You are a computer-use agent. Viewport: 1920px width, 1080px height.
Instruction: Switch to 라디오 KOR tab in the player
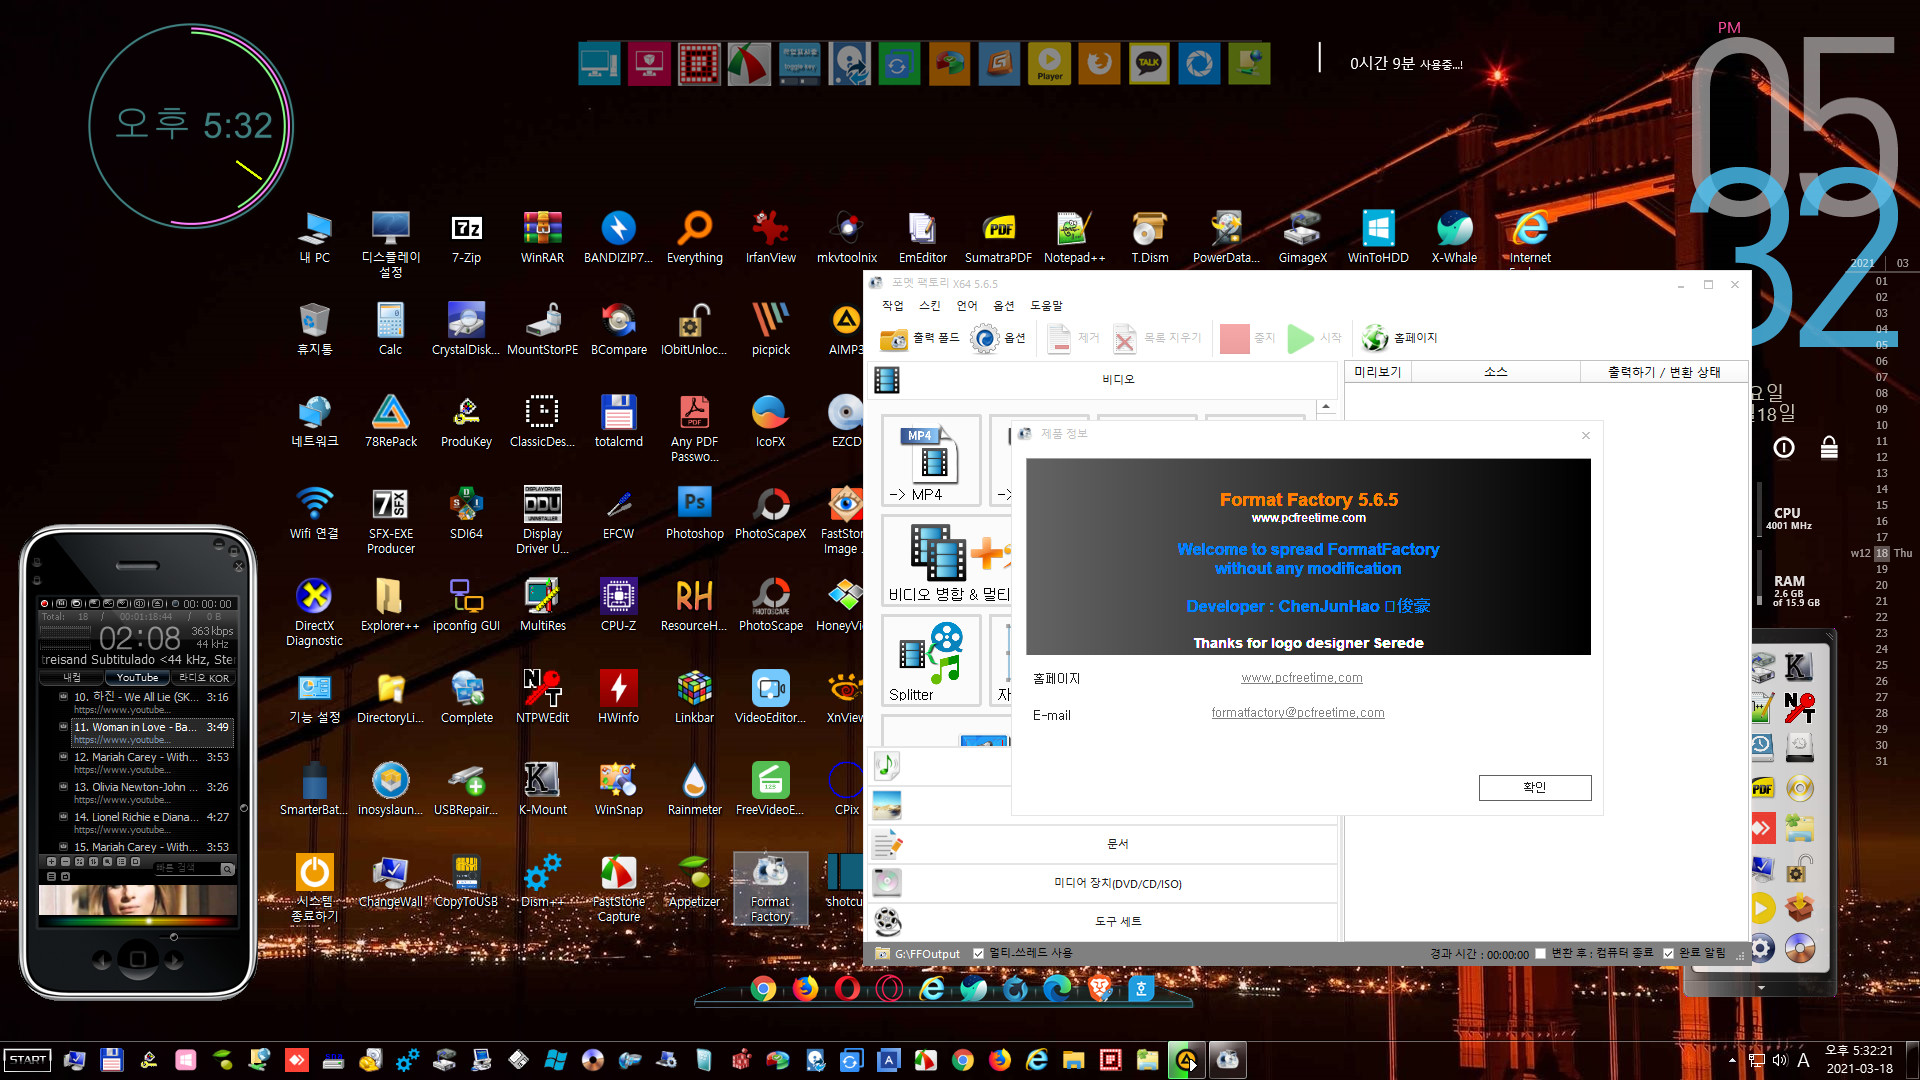203,678
